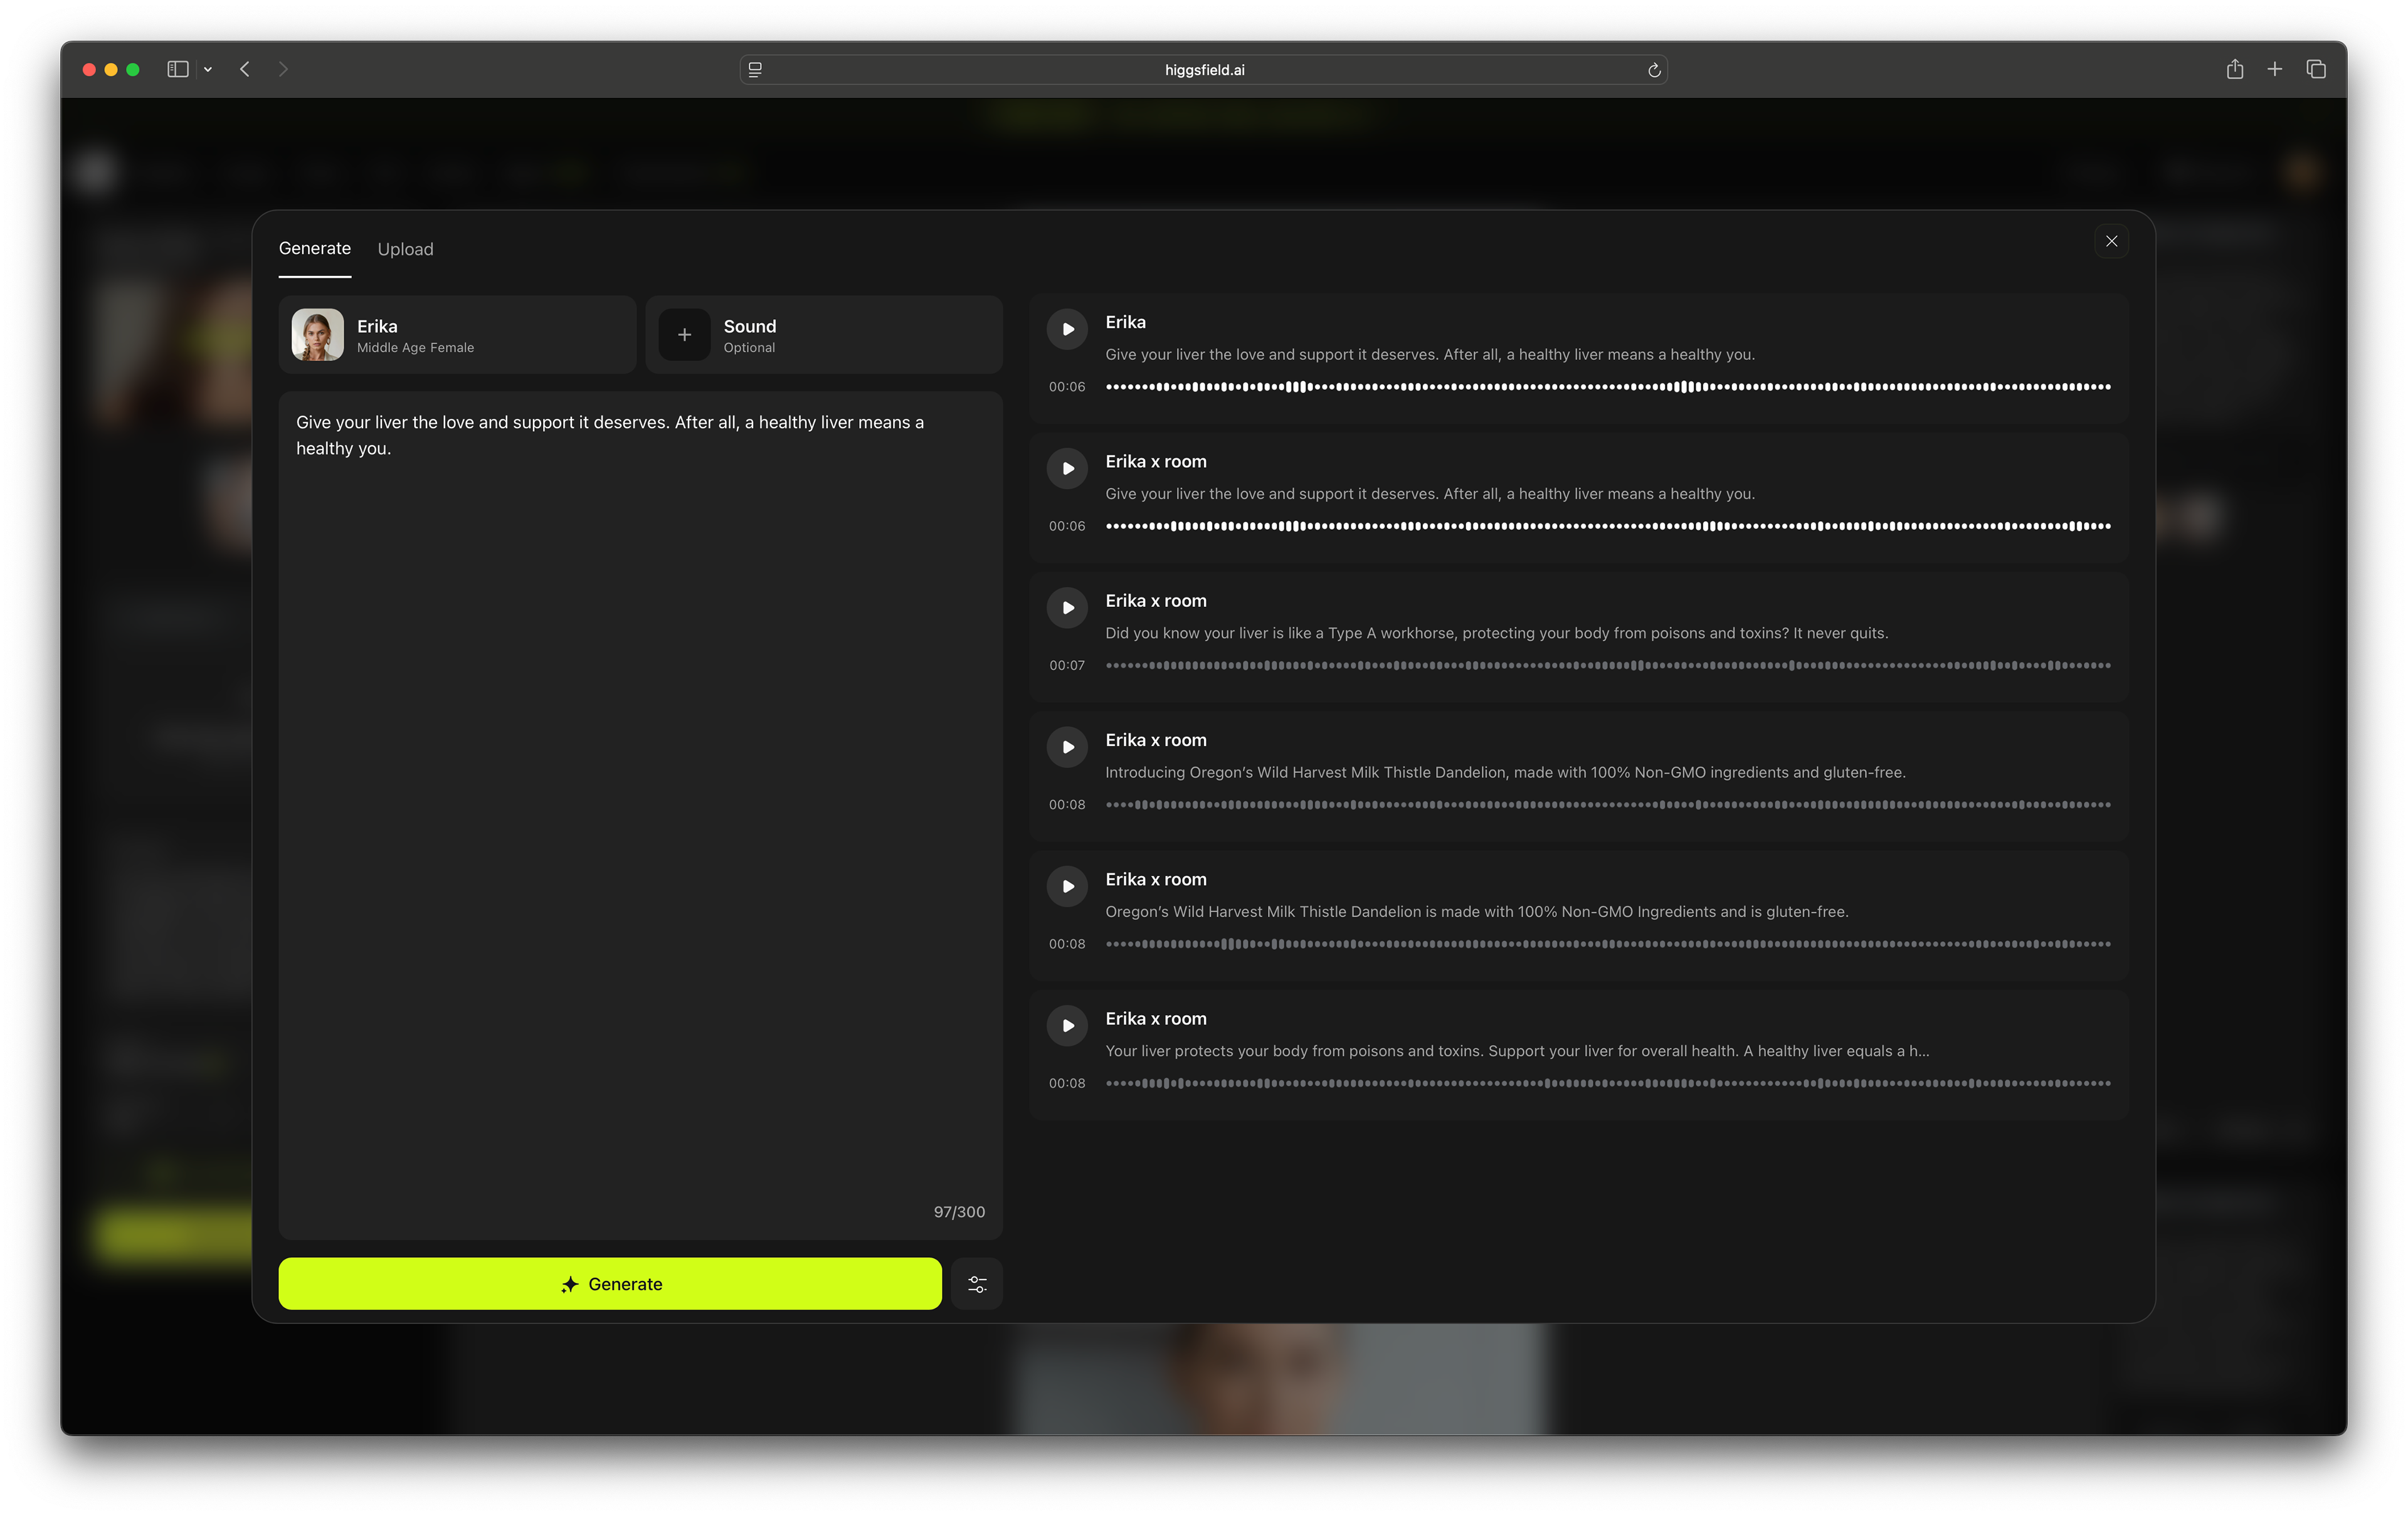The width and height of the screenshot is (2408, 1516).
Task: Show the tab overview icon
Action: pos(2315,69)
